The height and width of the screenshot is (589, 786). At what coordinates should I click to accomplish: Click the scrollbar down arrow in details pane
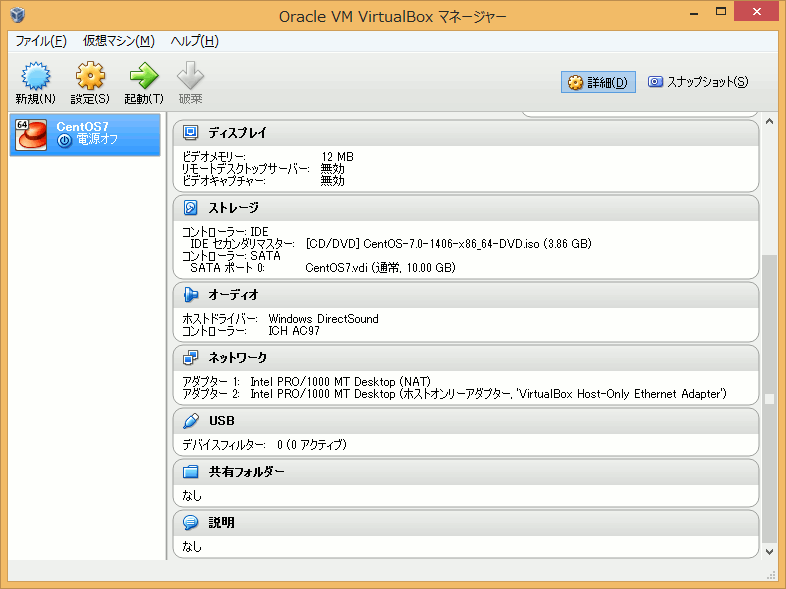(x=769, y=551)
